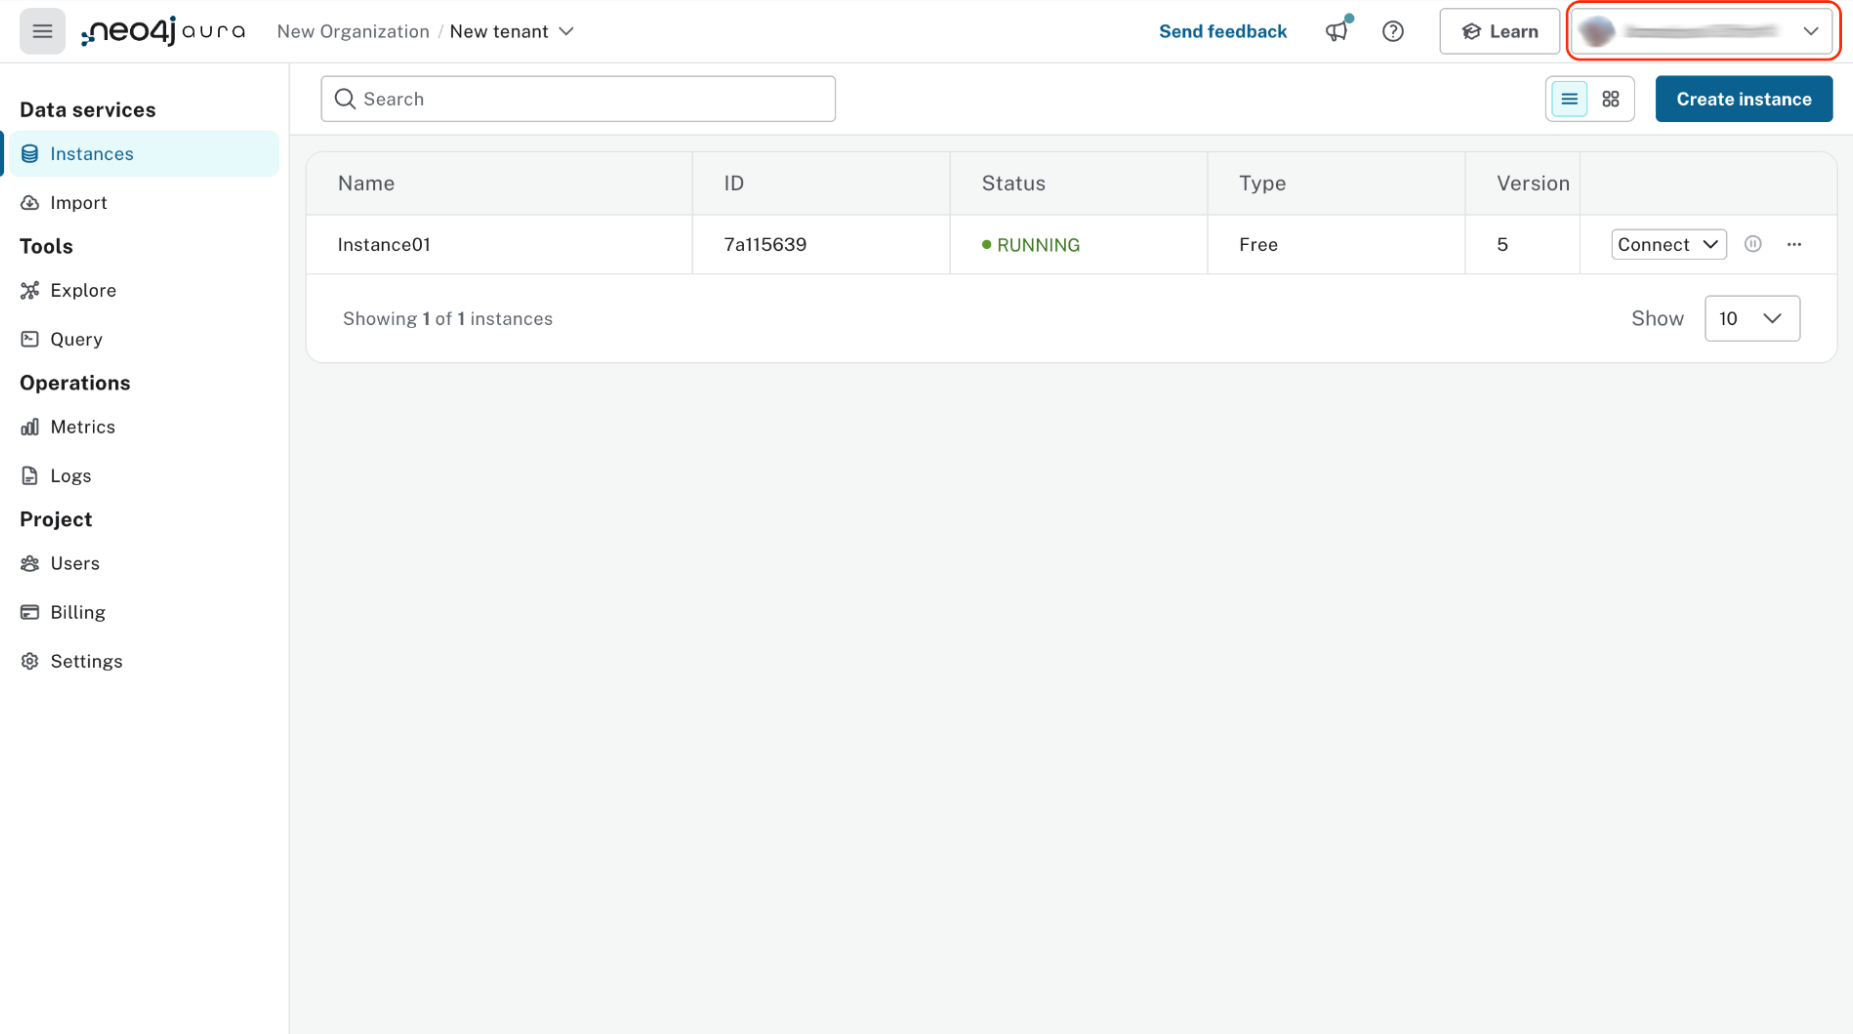Switch to list view
The height and width of the screenshot is (1034, 1853).
pos(1568,99)
